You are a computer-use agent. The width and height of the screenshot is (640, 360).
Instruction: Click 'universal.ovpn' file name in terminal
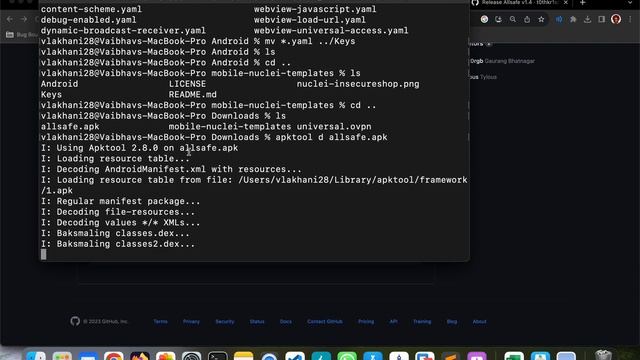[x=334, y=127]
